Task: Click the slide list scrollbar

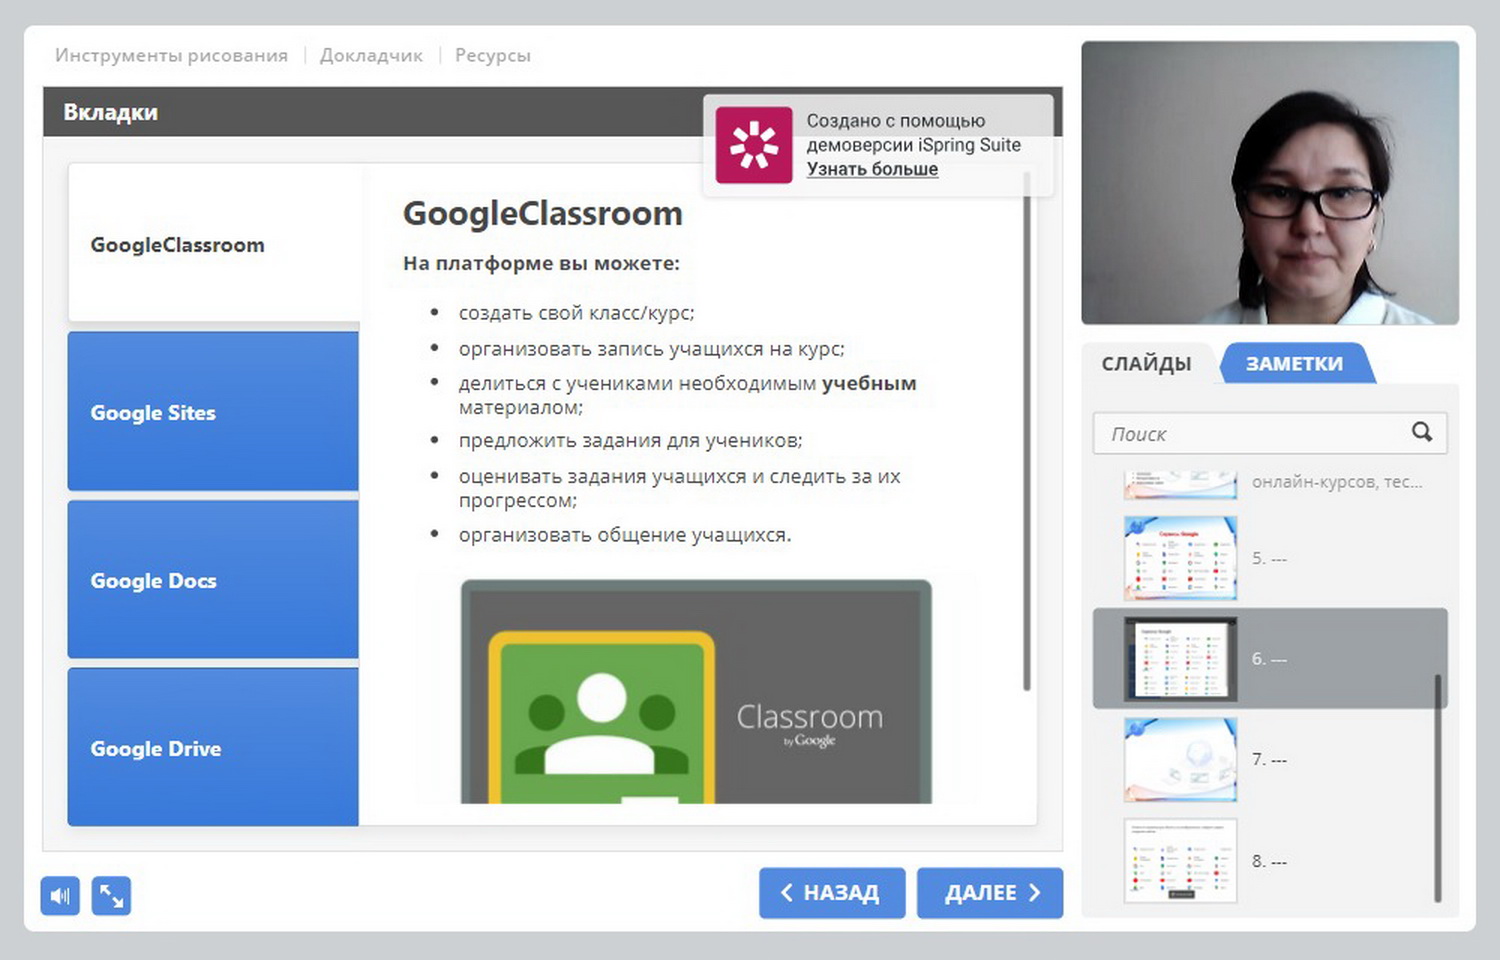Action: [1438, 788]
